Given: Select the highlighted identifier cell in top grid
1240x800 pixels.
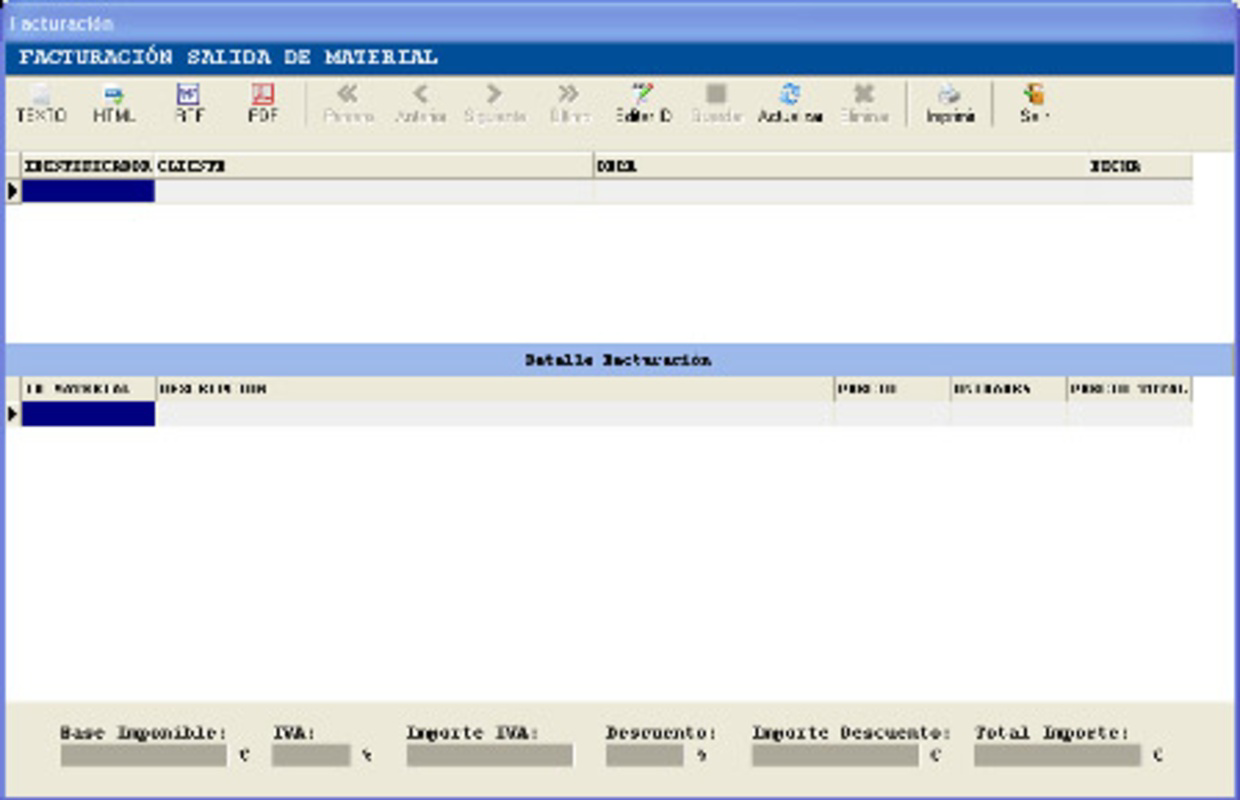Looking at the screenshot, I should (x=88, y=191).
